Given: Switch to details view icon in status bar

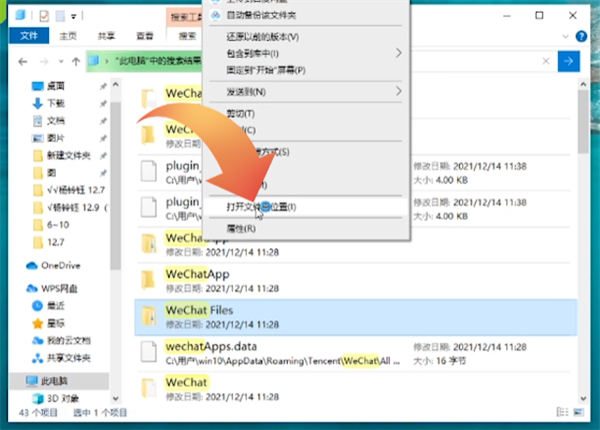Looking at the screenshot, I should 562,412.
